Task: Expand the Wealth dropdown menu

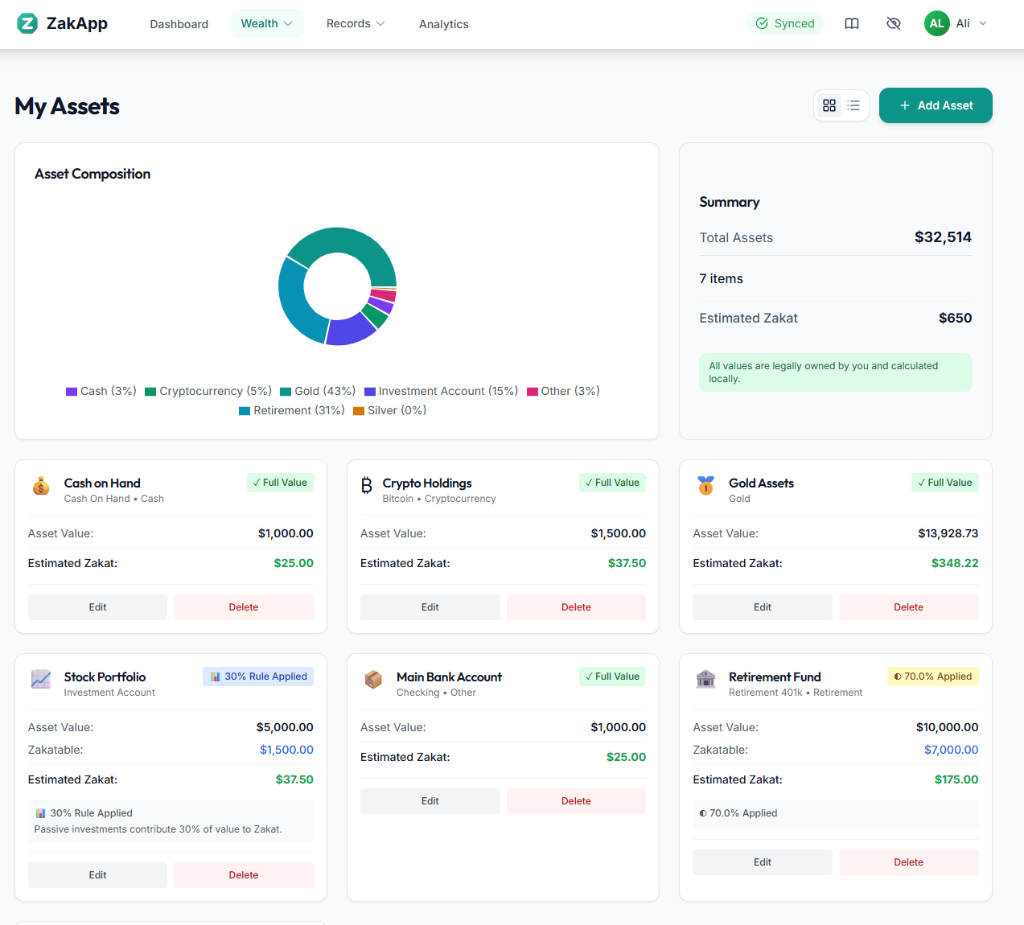Action: (x=267, y=23)
